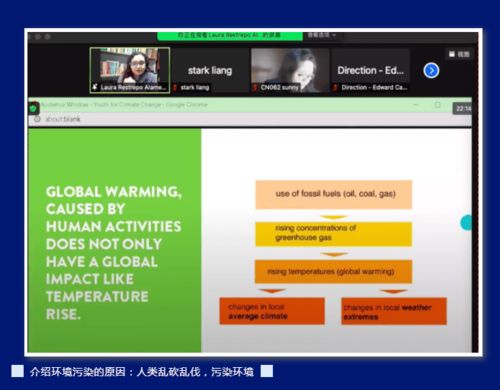Select stark liang's participant tile

(x=210, y=70)
